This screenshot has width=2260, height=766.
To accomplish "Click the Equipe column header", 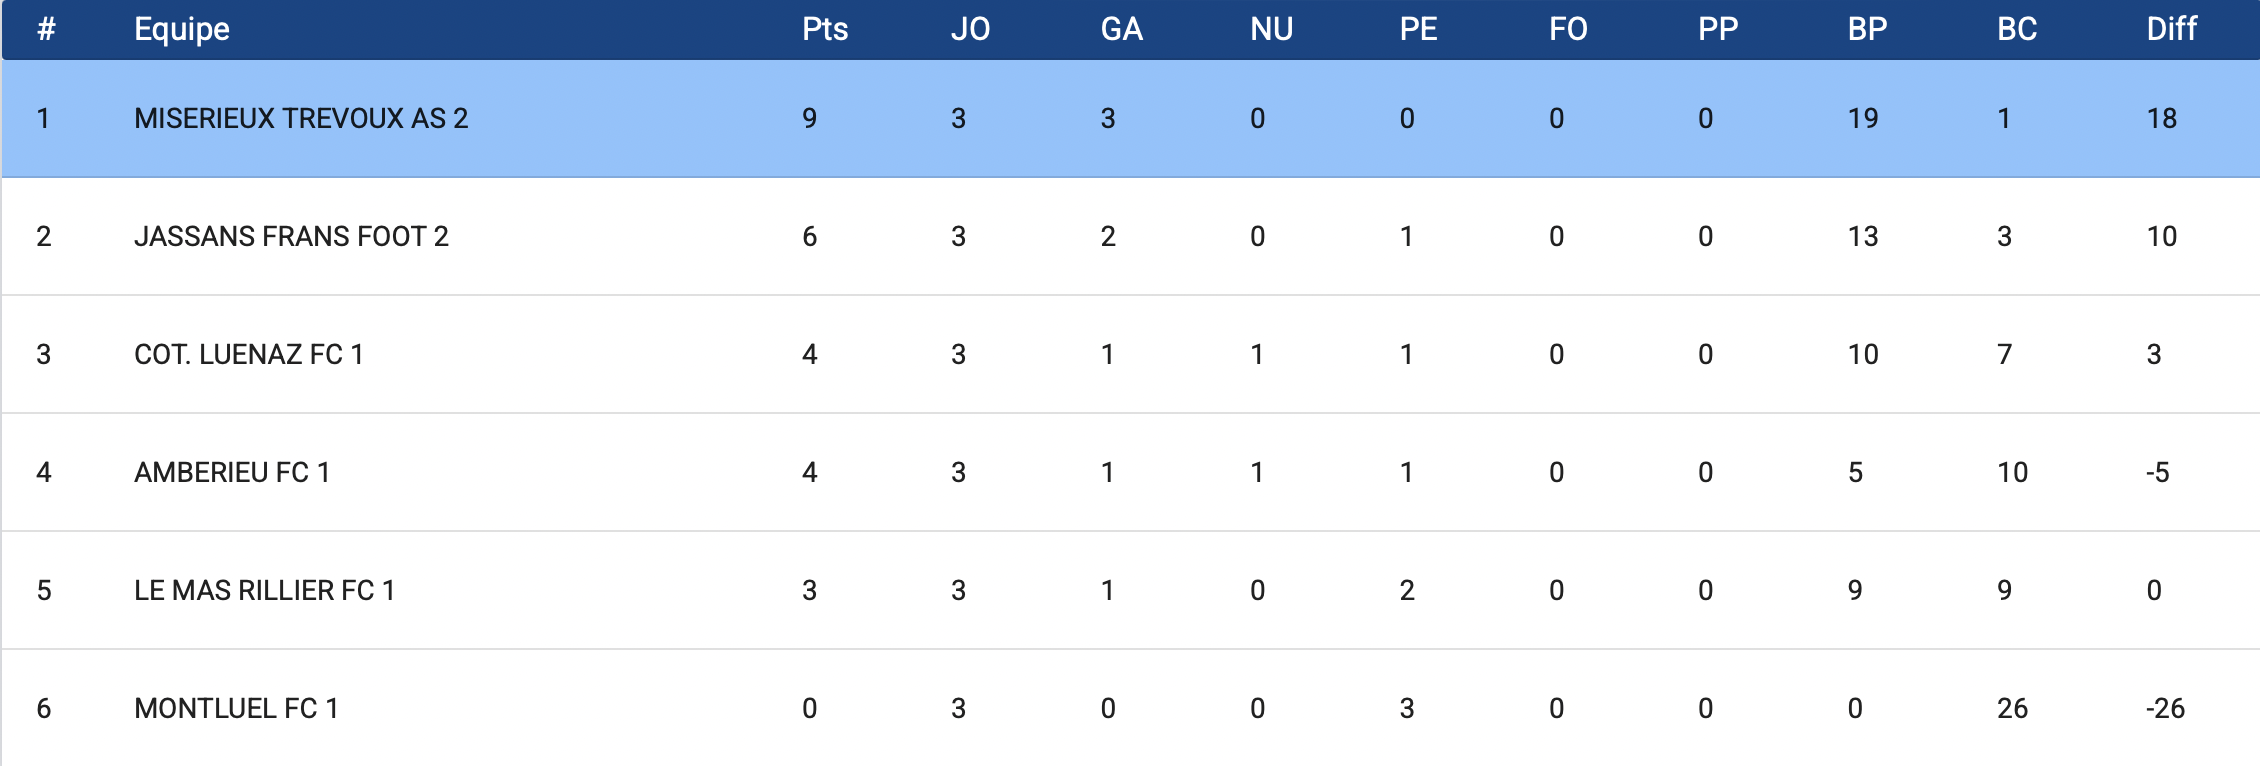I will click(182, 29).
